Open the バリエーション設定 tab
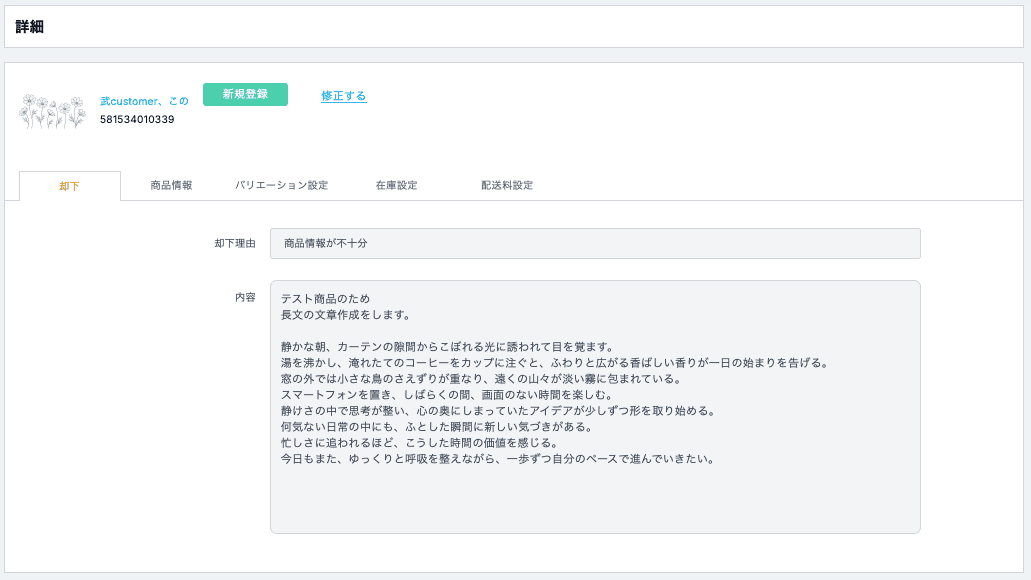The height and width of the screenshot is (580, 1031). (281, 186)
